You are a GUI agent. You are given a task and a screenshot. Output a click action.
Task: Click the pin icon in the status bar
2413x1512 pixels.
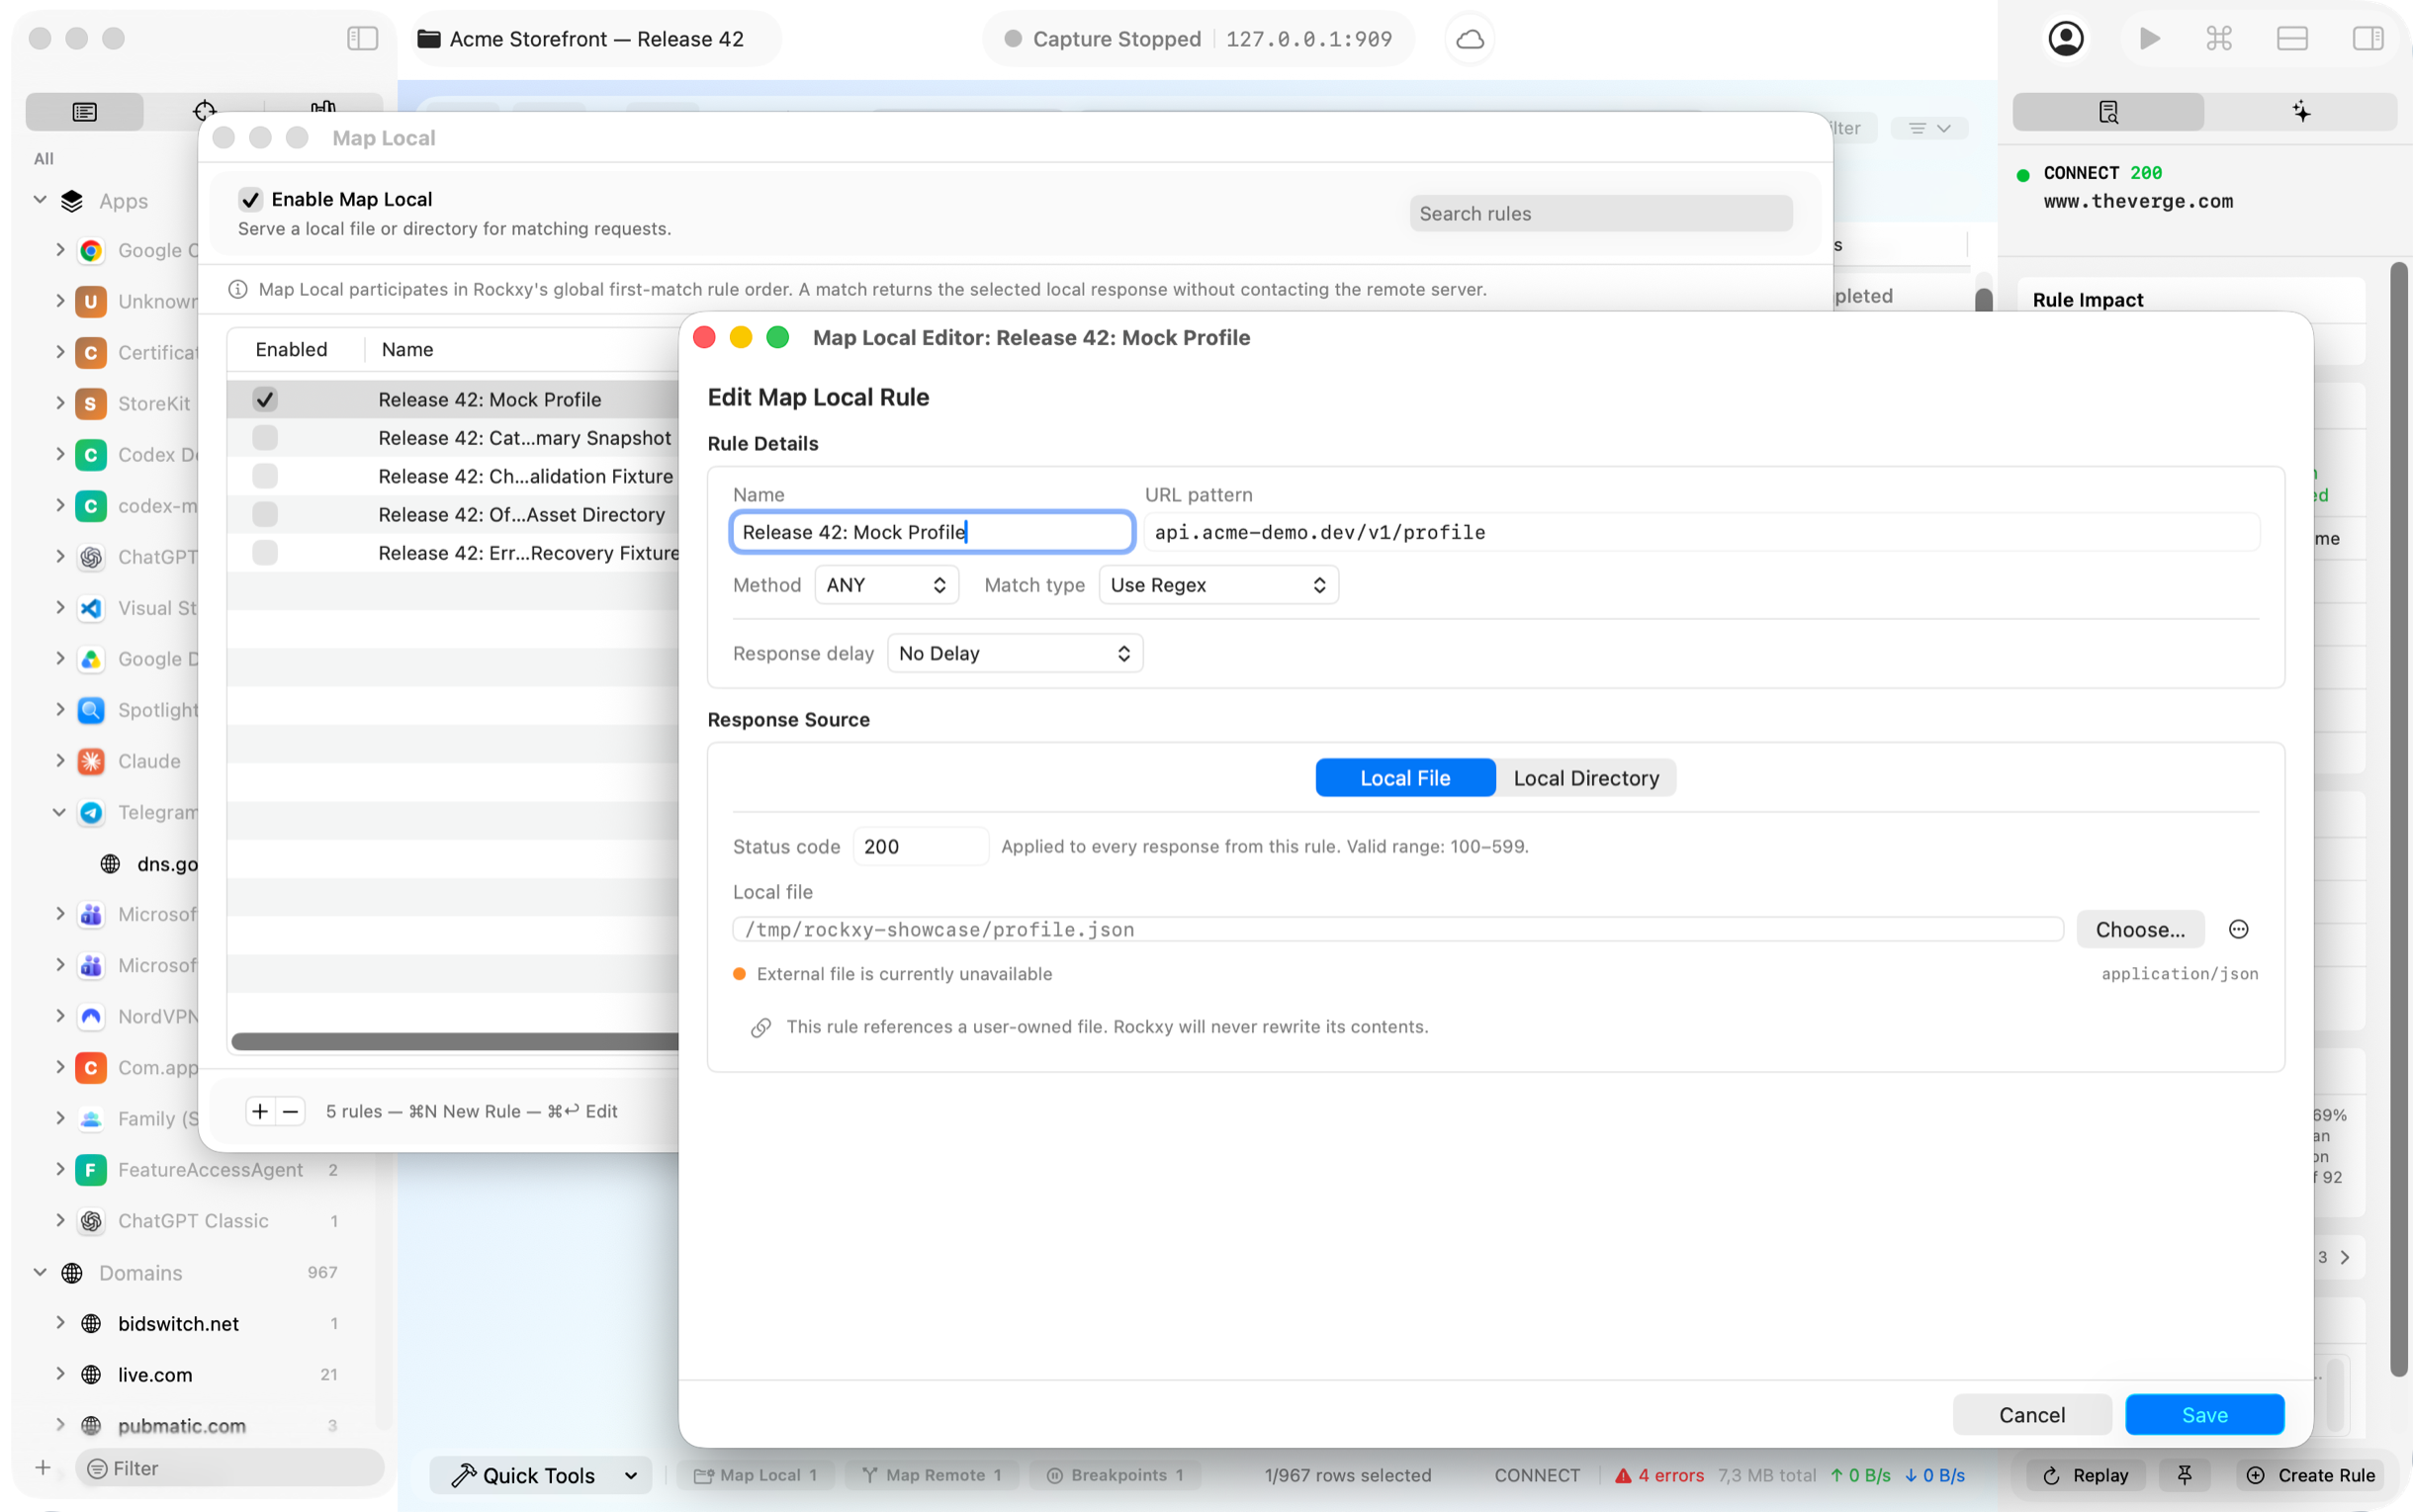coord(2184,1475)
